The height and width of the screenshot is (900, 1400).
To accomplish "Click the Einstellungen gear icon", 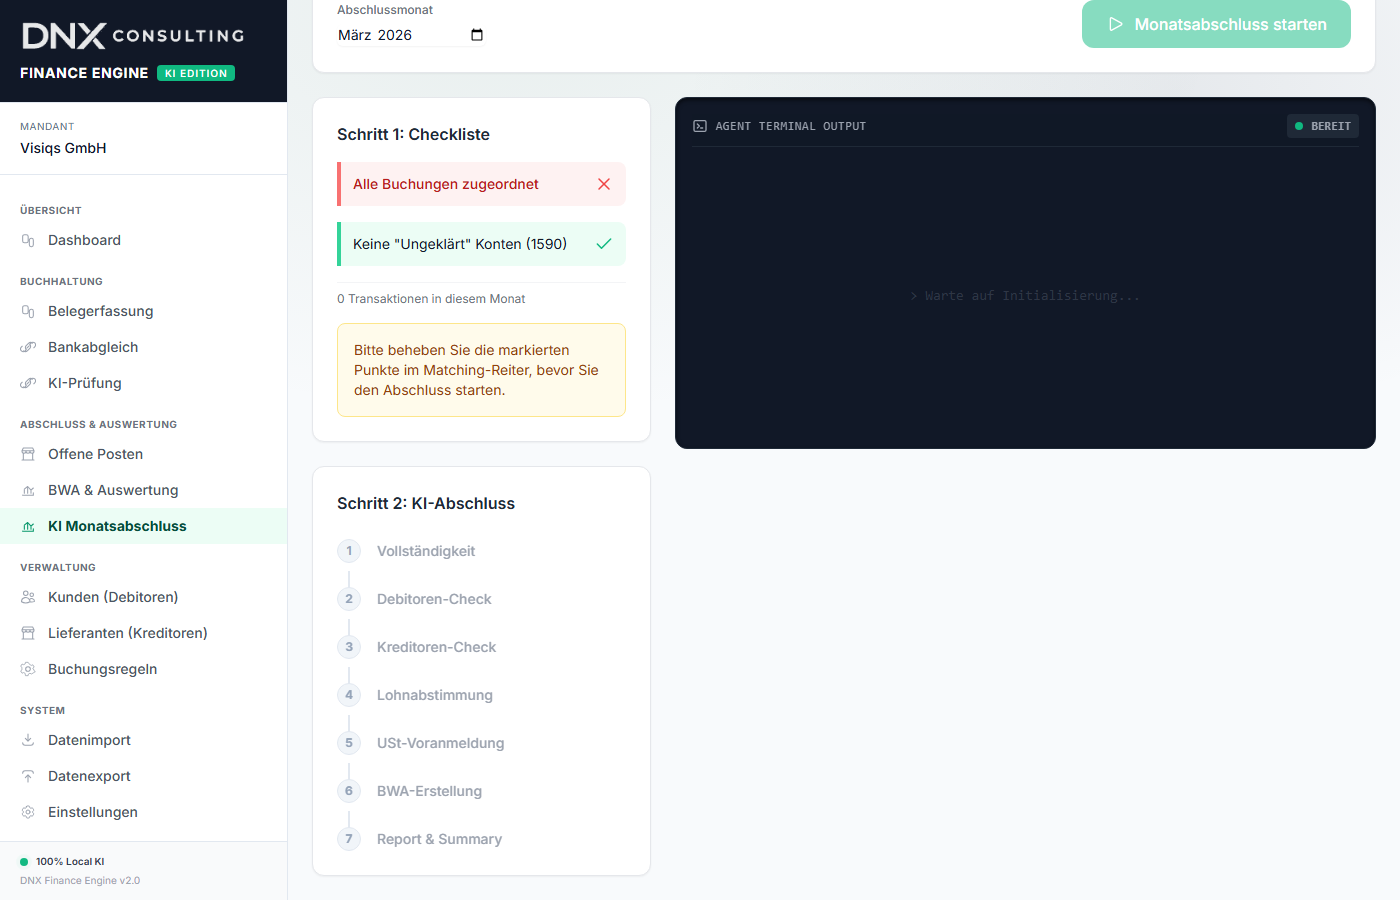I will point(28,813).
